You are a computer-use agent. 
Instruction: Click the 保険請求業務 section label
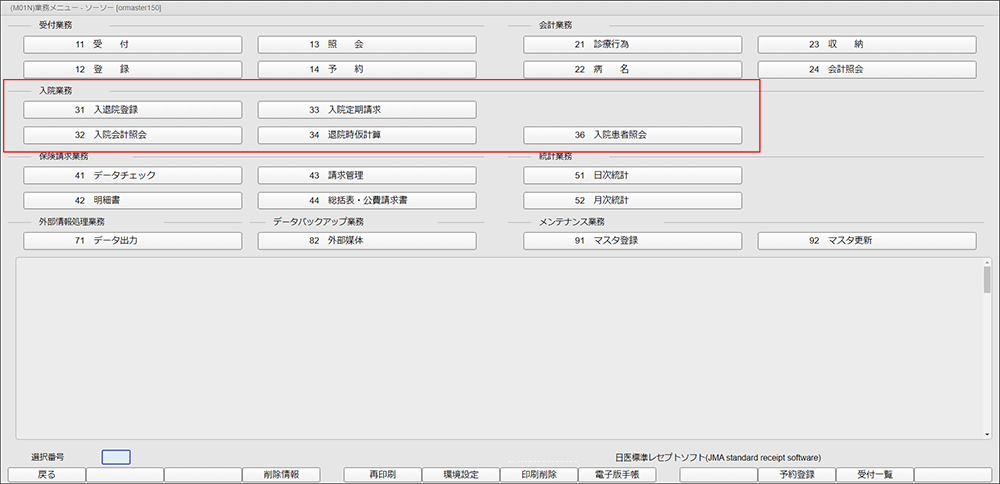tap(64, 156)
